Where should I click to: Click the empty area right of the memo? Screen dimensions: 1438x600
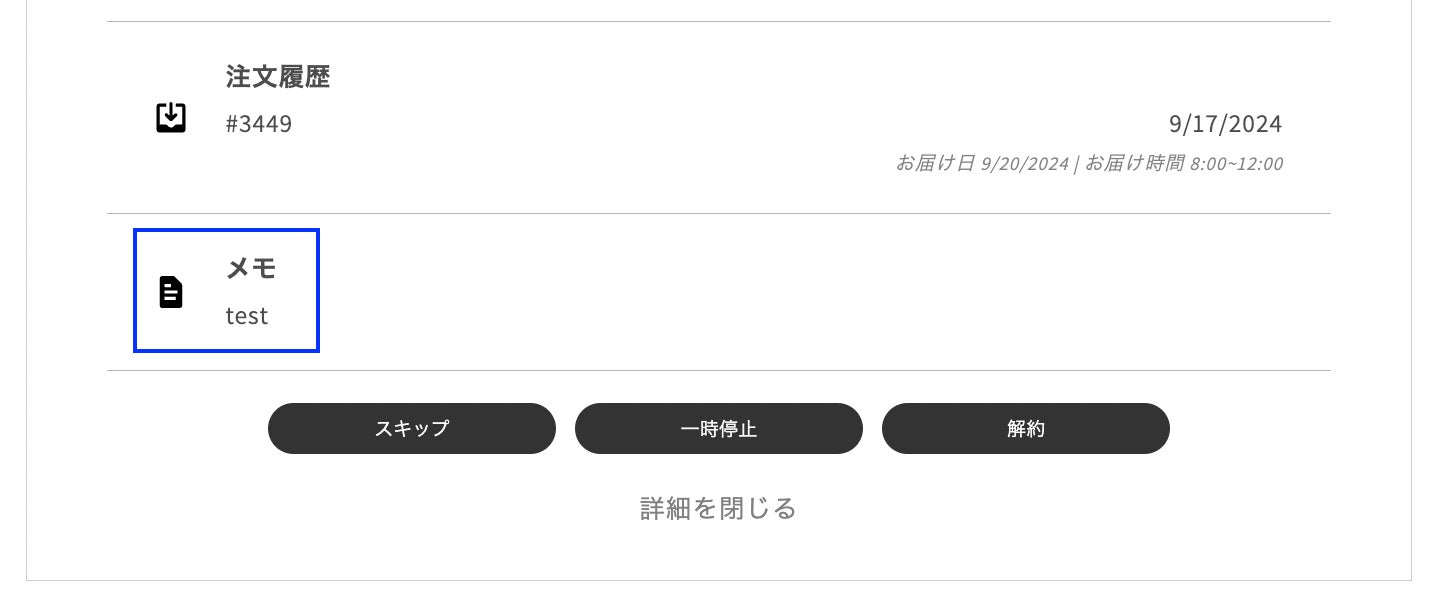pyautogui.click(x=800, y=292)
